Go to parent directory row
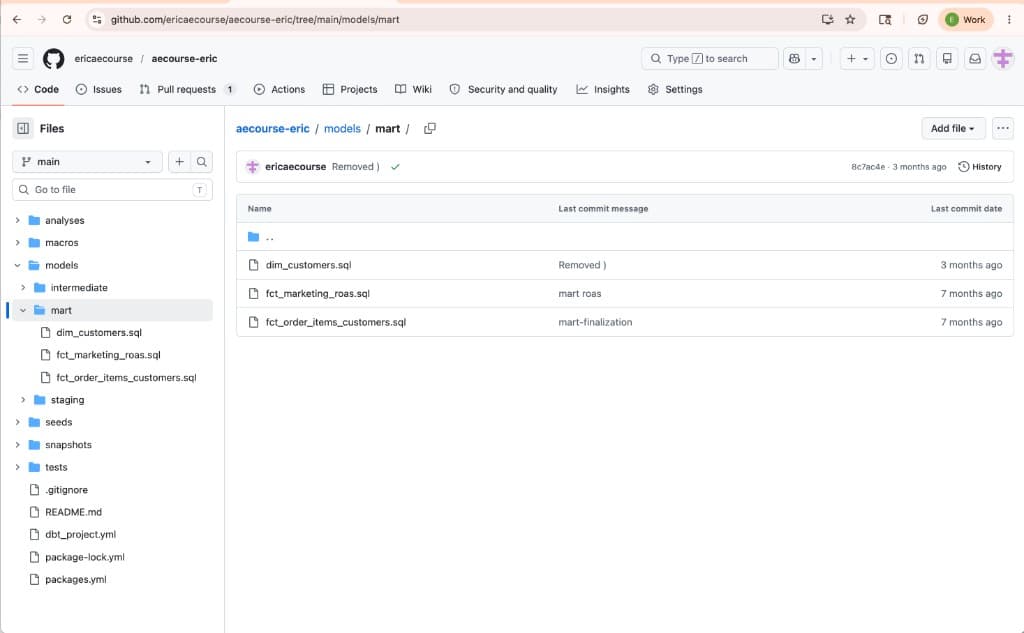Image resolution: width=1024 pixels, height=633 pixels. point(625,237)
